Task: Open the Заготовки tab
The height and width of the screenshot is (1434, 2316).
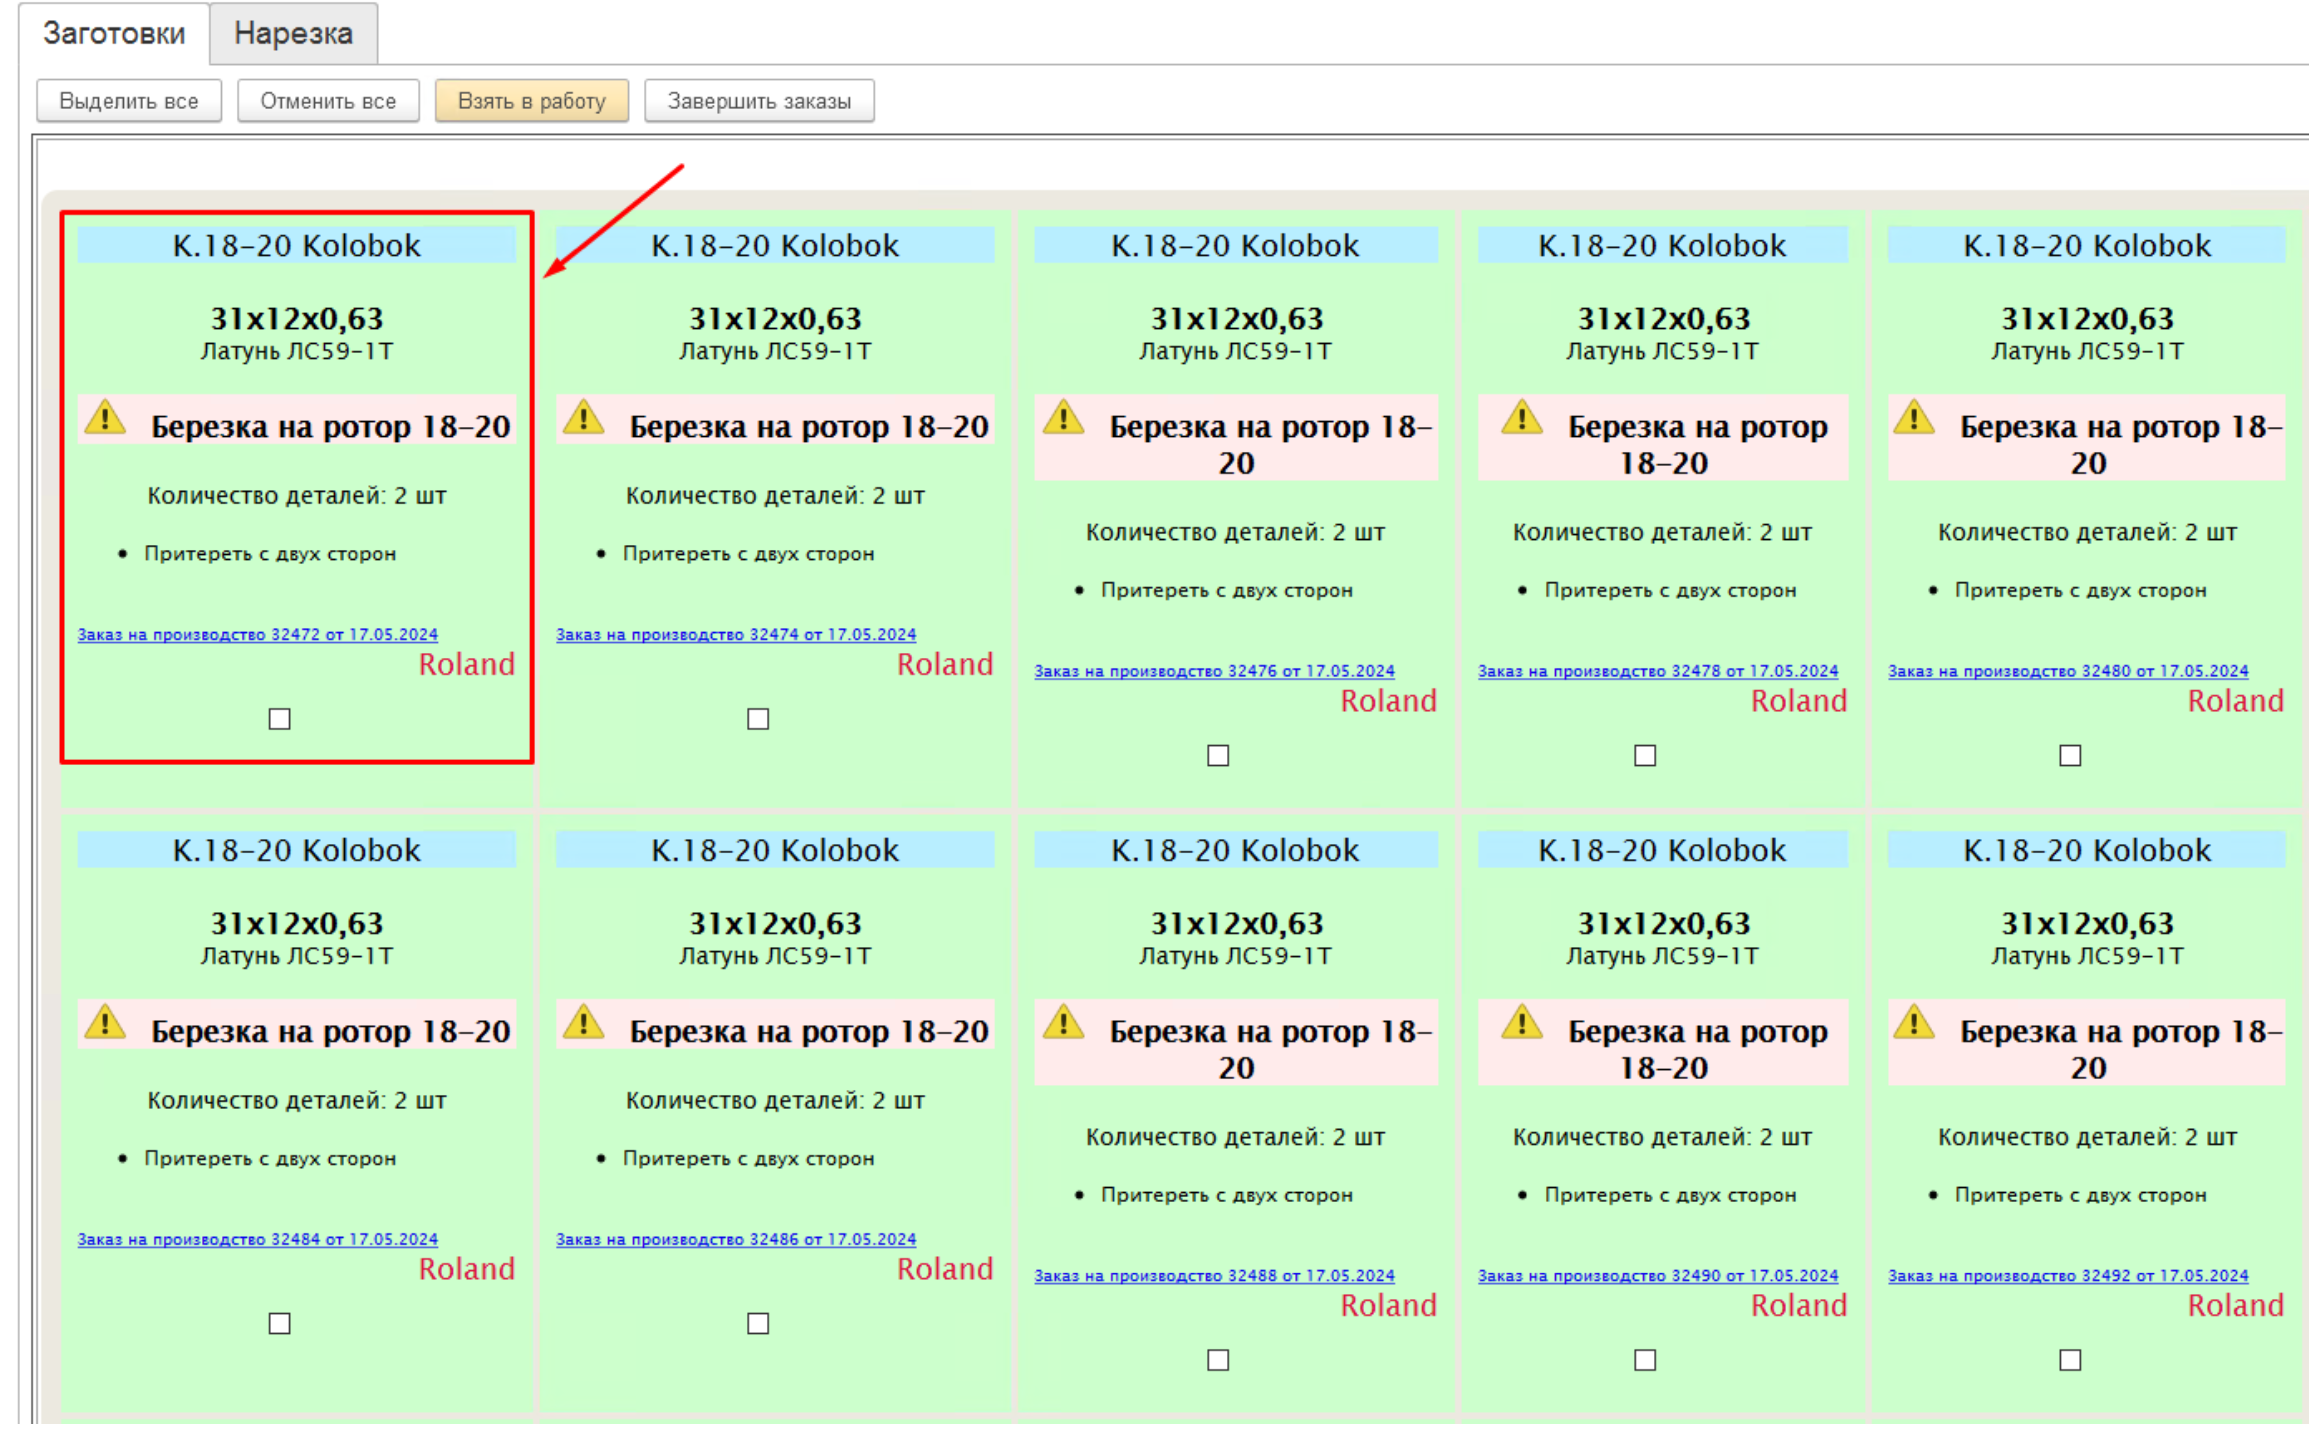Action: (114, 34)
